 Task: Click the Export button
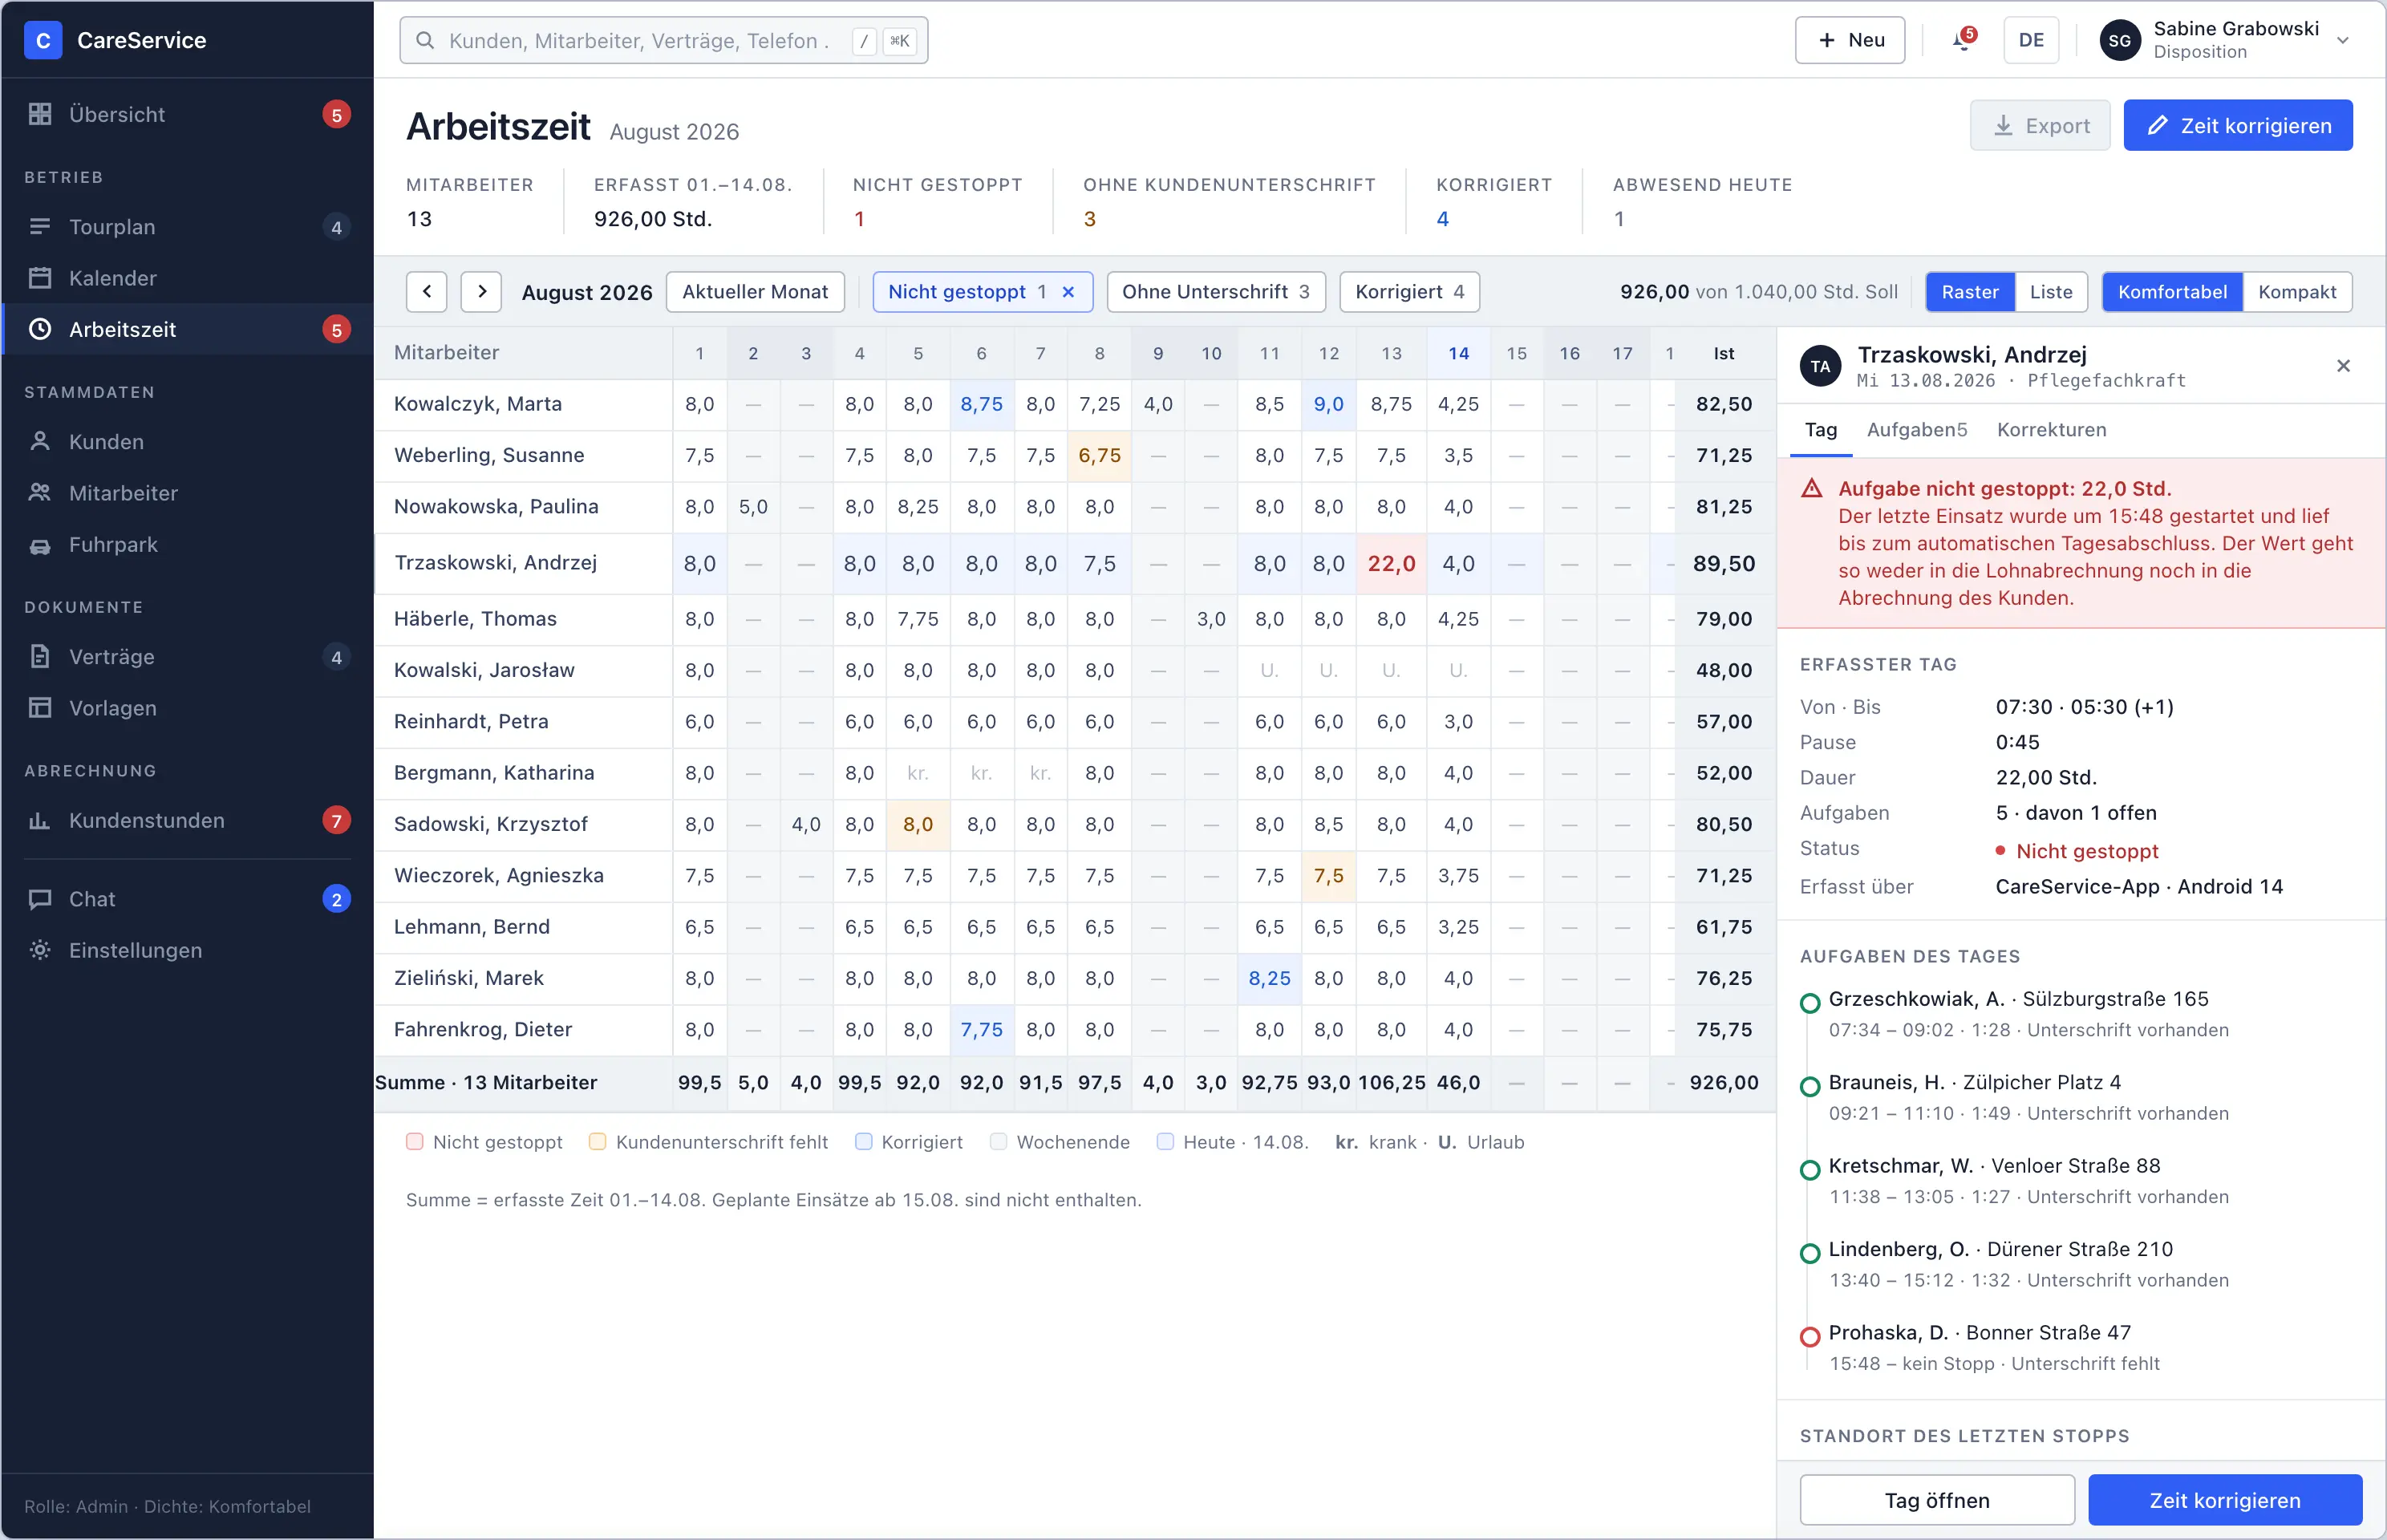coord(2040,126)
